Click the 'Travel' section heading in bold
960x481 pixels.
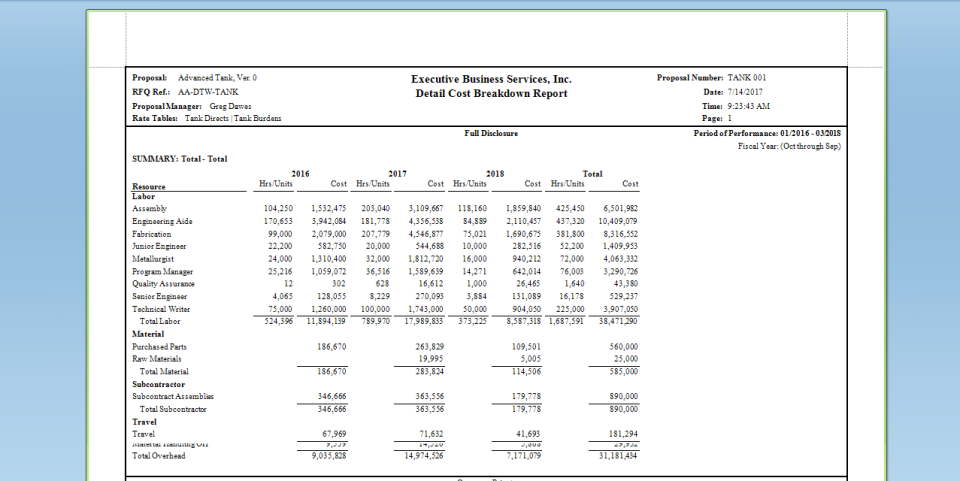pyautogui.click(x=144, y=422)
